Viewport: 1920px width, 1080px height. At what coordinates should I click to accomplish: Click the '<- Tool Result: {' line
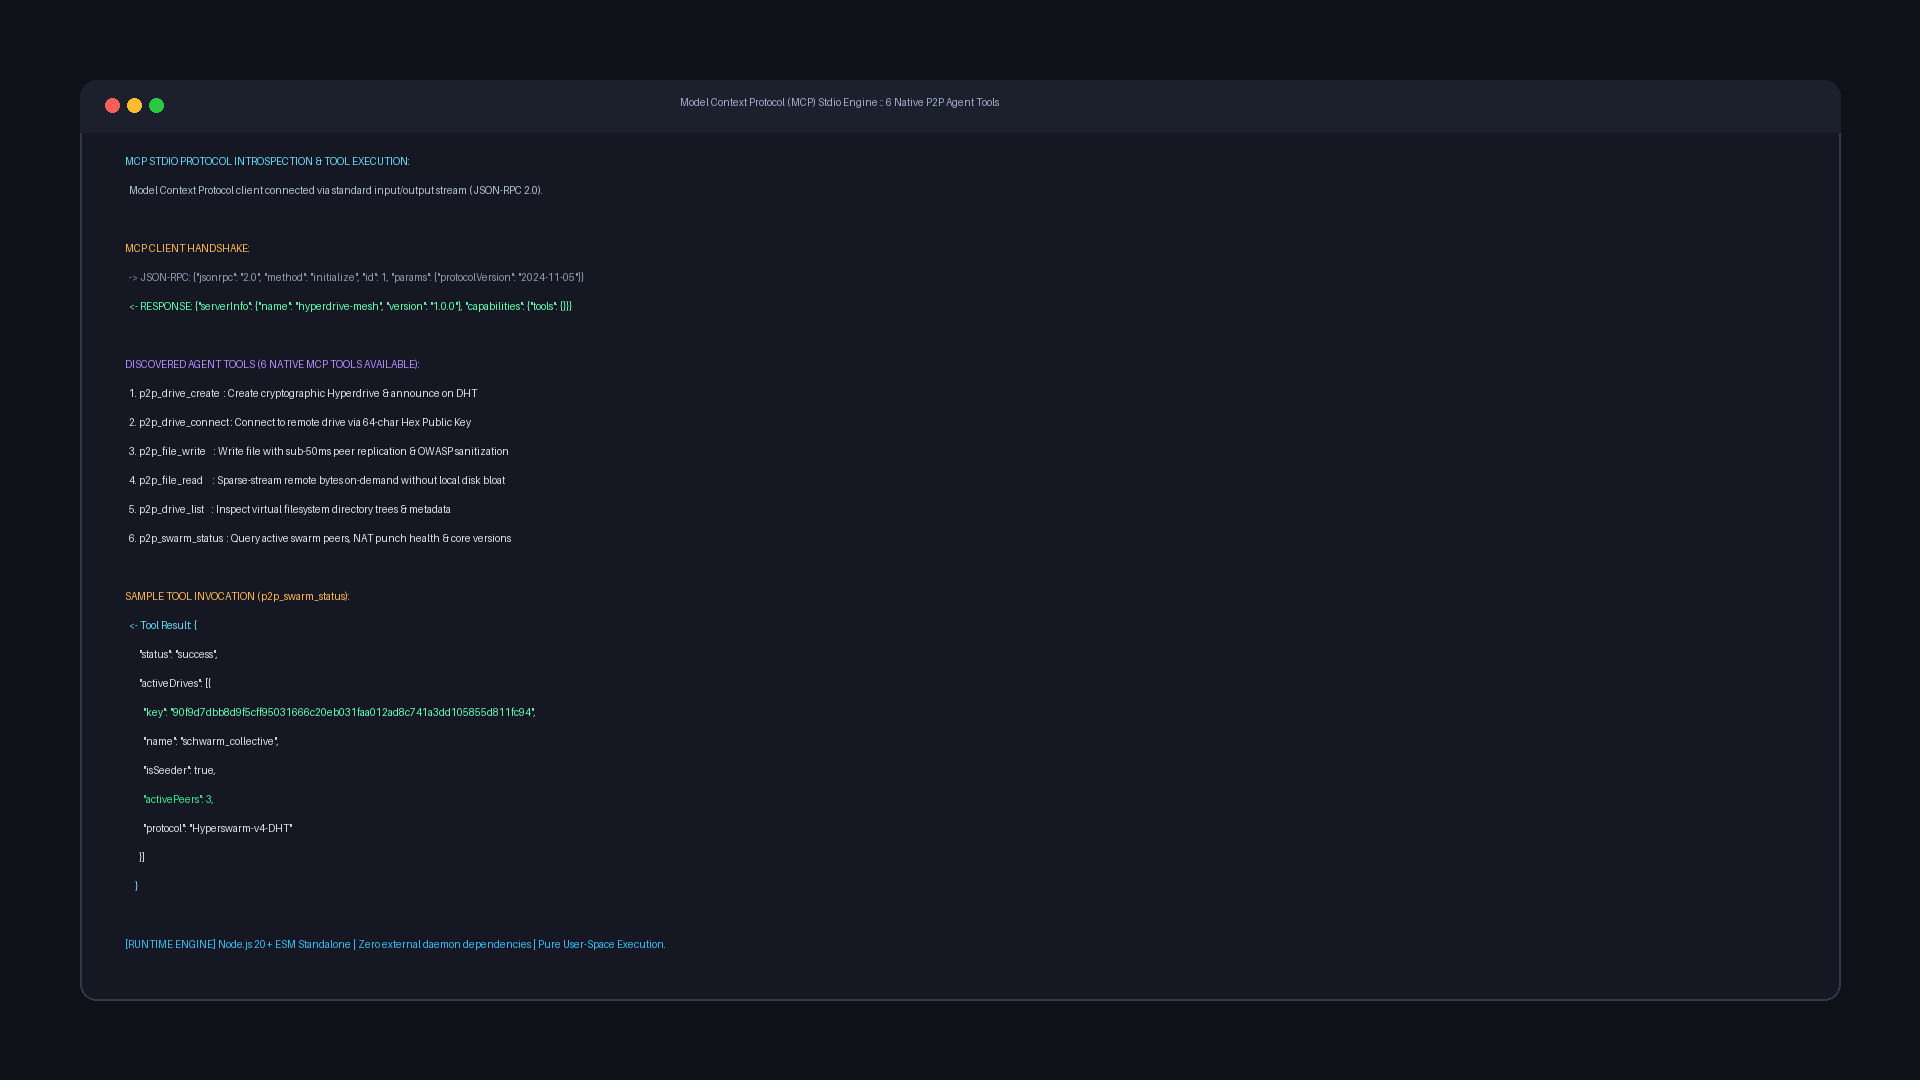point(163,626)
